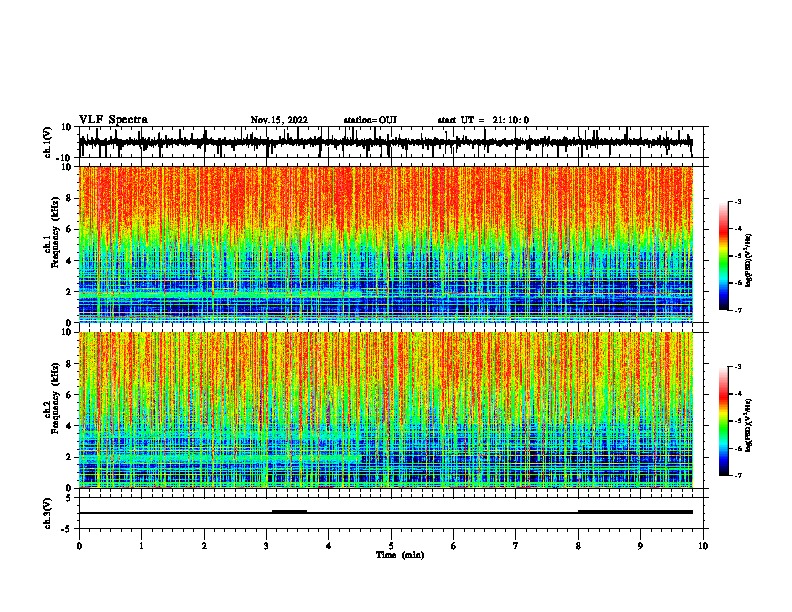Click the green 2 kHz band in ch.1 spectrogram
The width and height of the screenshot is (792, 612).
(220, 293)
